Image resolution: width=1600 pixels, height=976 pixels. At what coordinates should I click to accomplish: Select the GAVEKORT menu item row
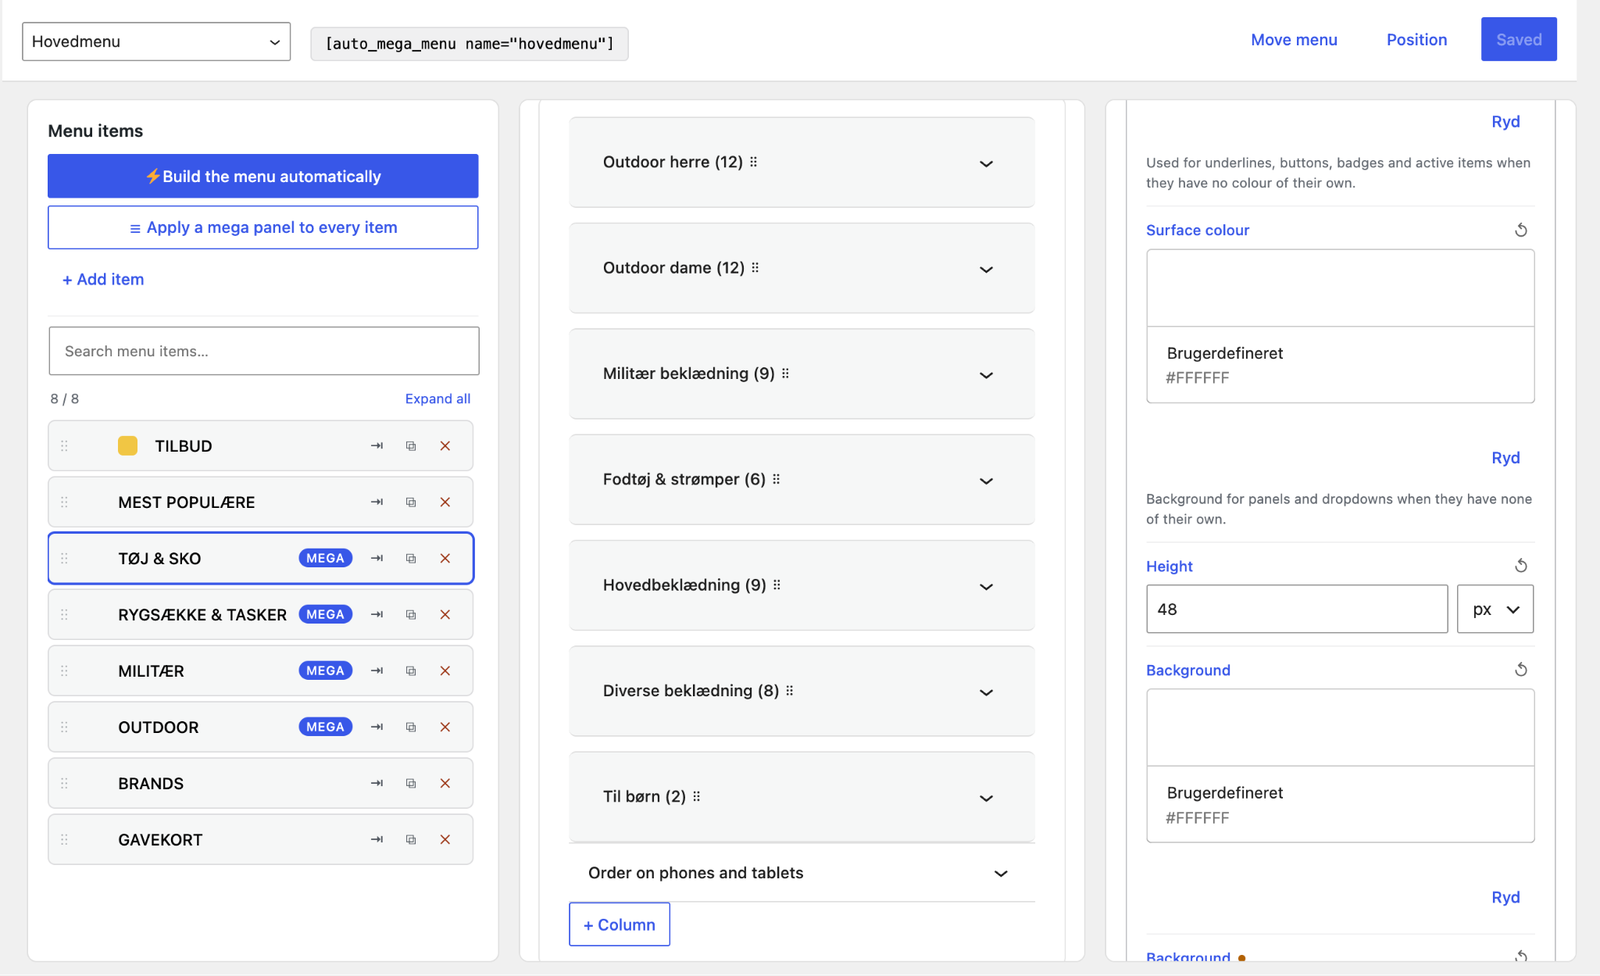260,840
